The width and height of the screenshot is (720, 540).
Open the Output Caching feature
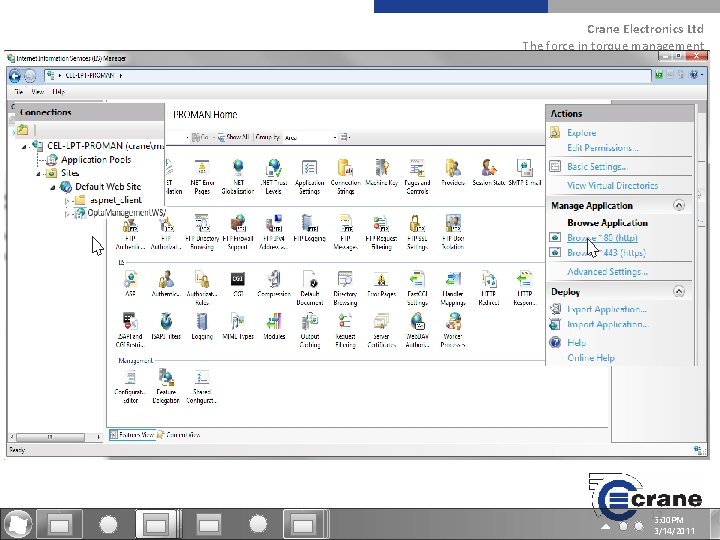[x=309, y=330]
